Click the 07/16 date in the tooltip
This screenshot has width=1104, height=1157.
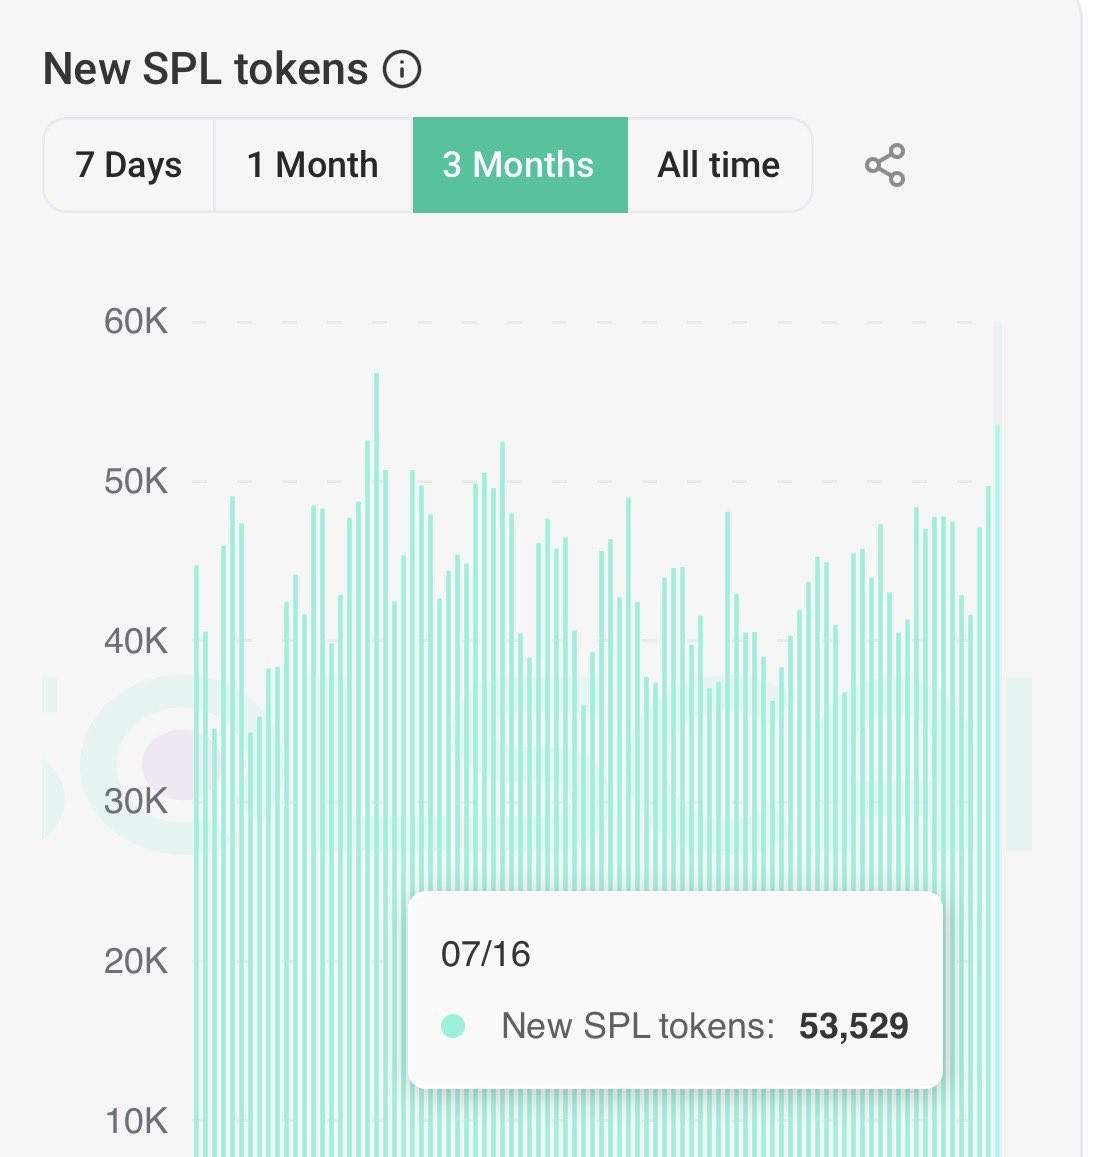(x=486, y=954)
